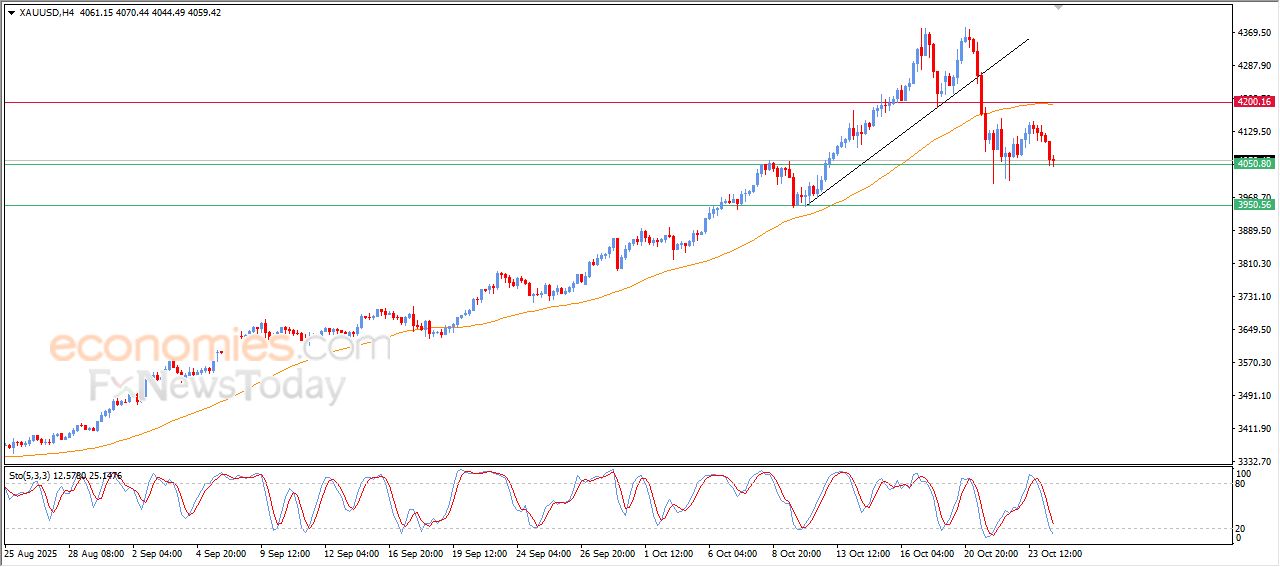The width and height of the screenshot is (1280, 567).
Task: Click the last candlestick on the chart
Action: 1054,160
